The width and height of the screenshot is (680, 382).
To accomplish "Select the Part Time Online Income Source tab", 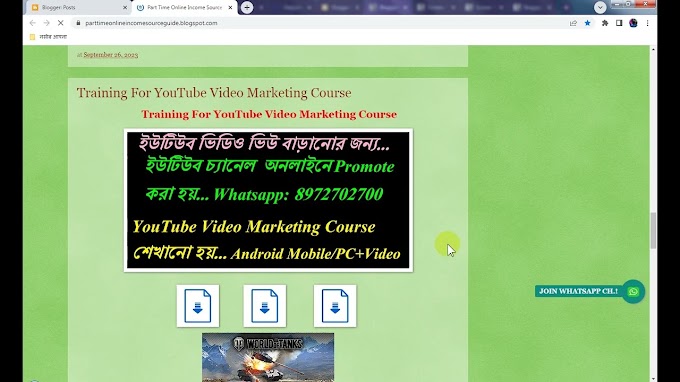I will pyautogui.click(x=185, y=7).
